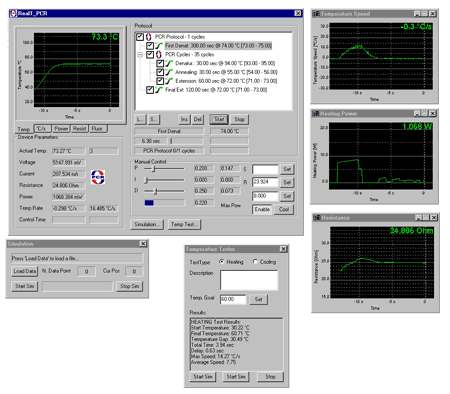
Task: Close the Temperature Tester window
Action: (x=283, y=249)
